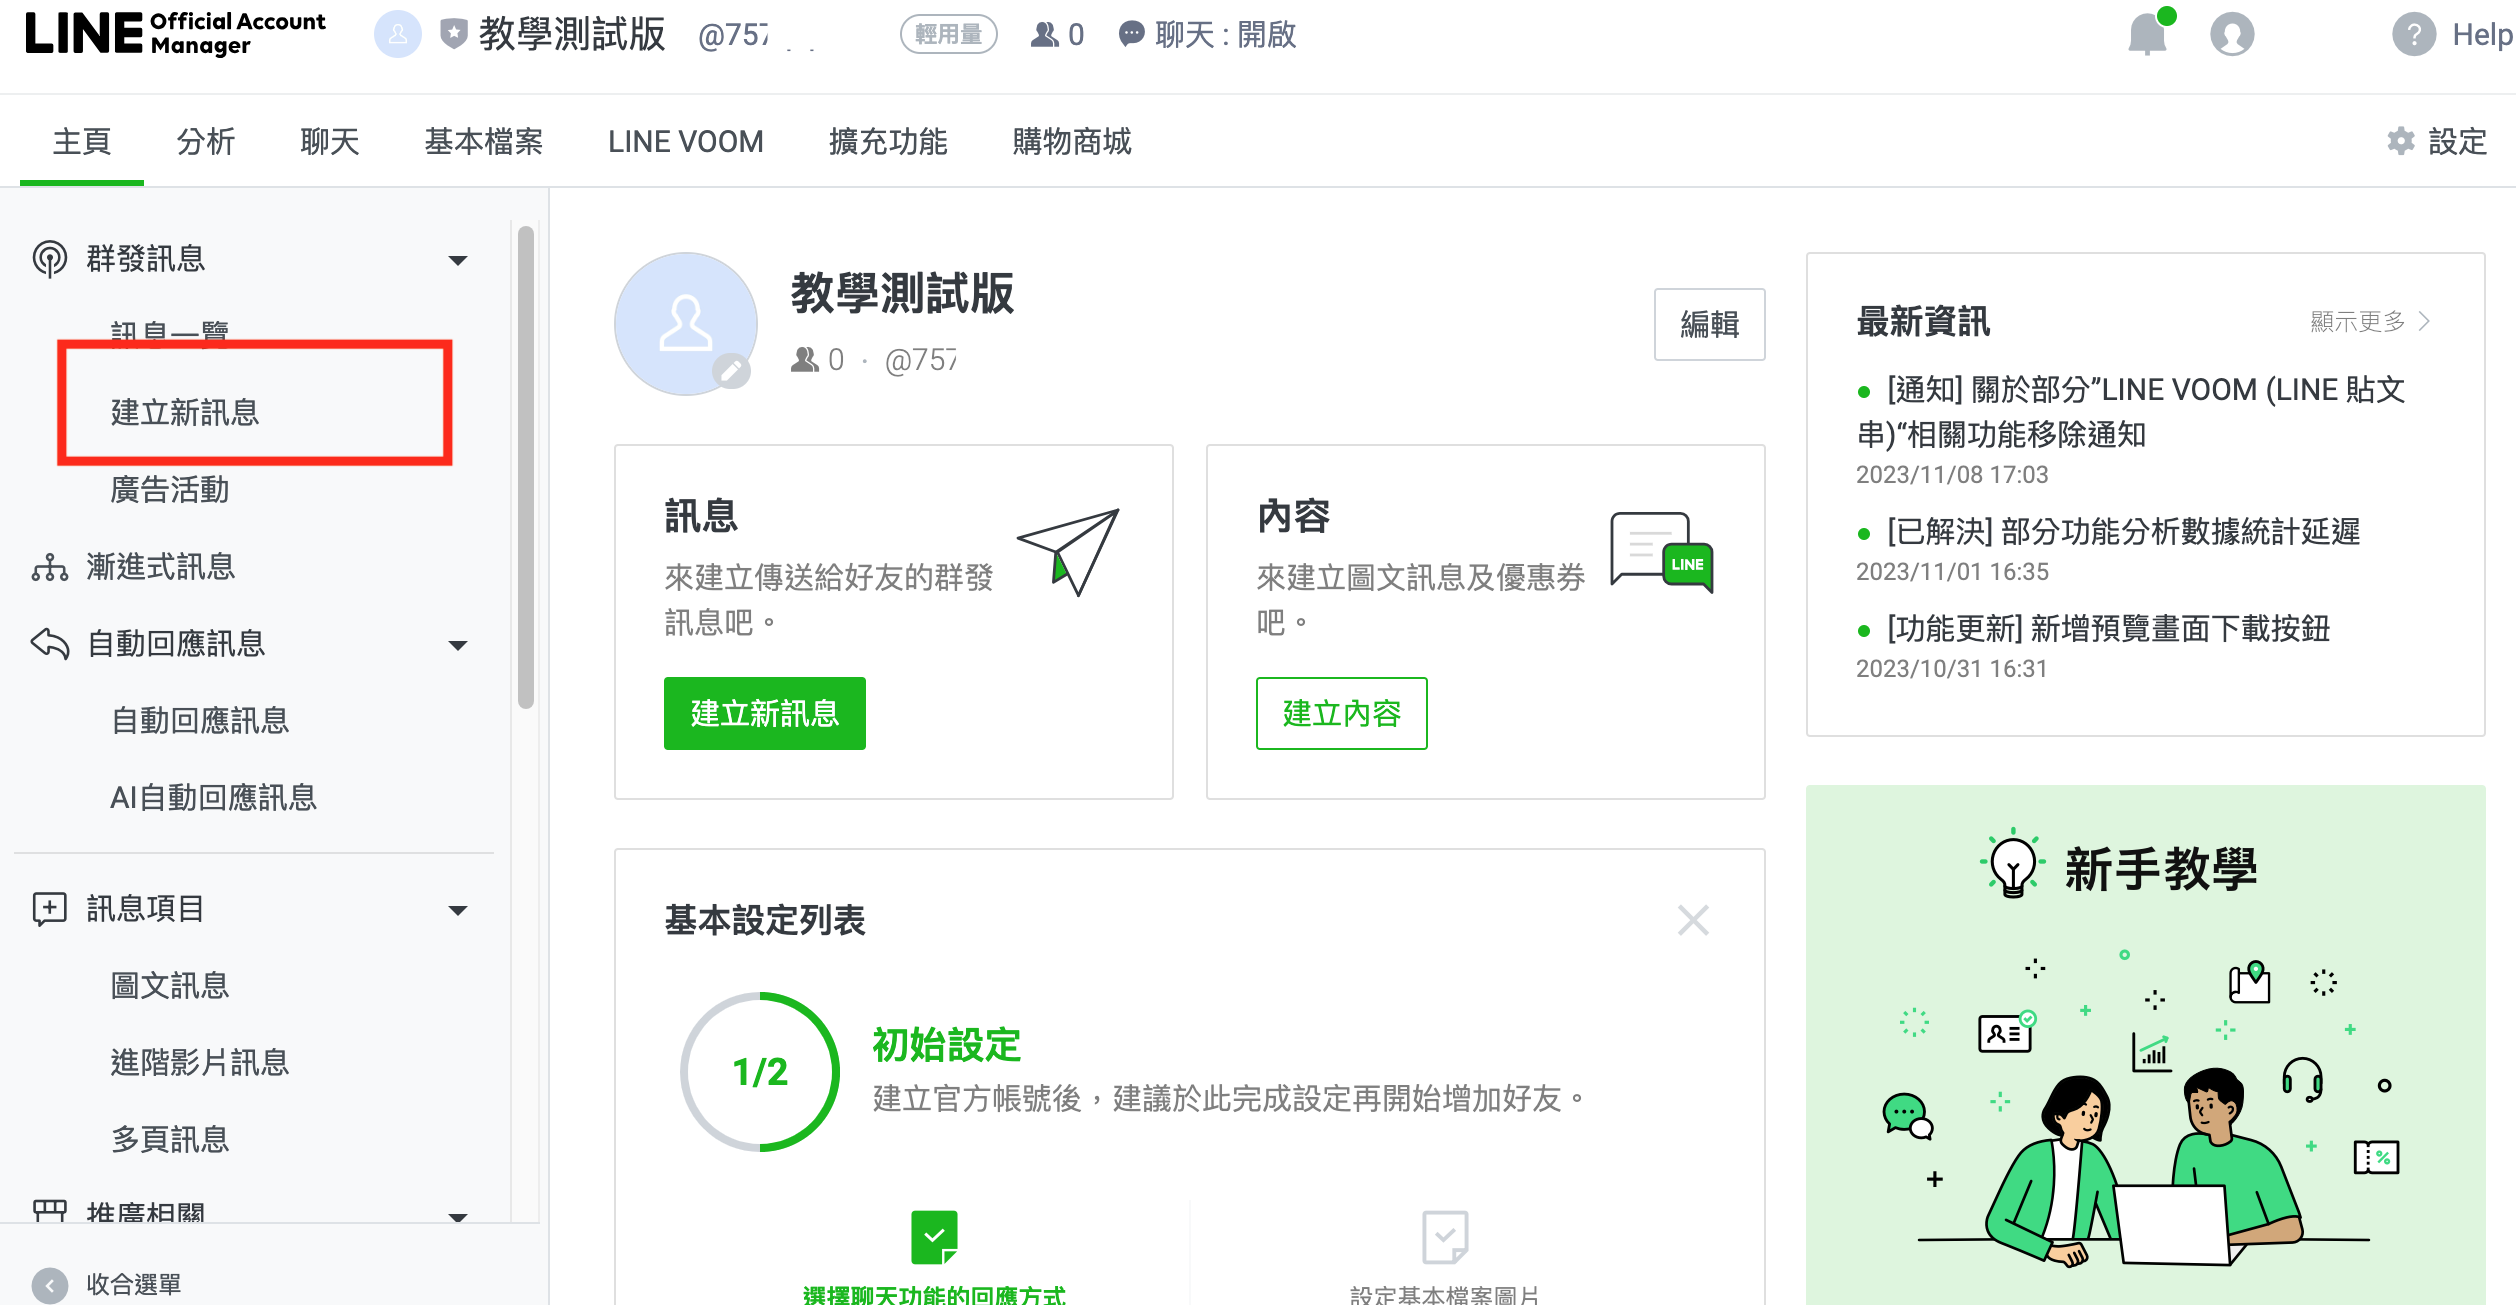Open the [功能更新] 新增預覽畫面下載按鈕 news

pyautogui.click(x=2109, y=628)
